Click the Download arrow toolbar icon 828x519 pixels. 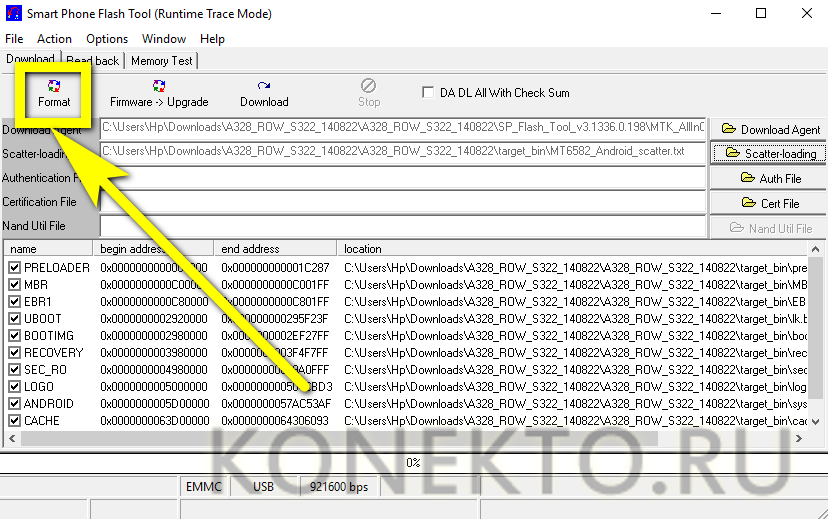264,94
